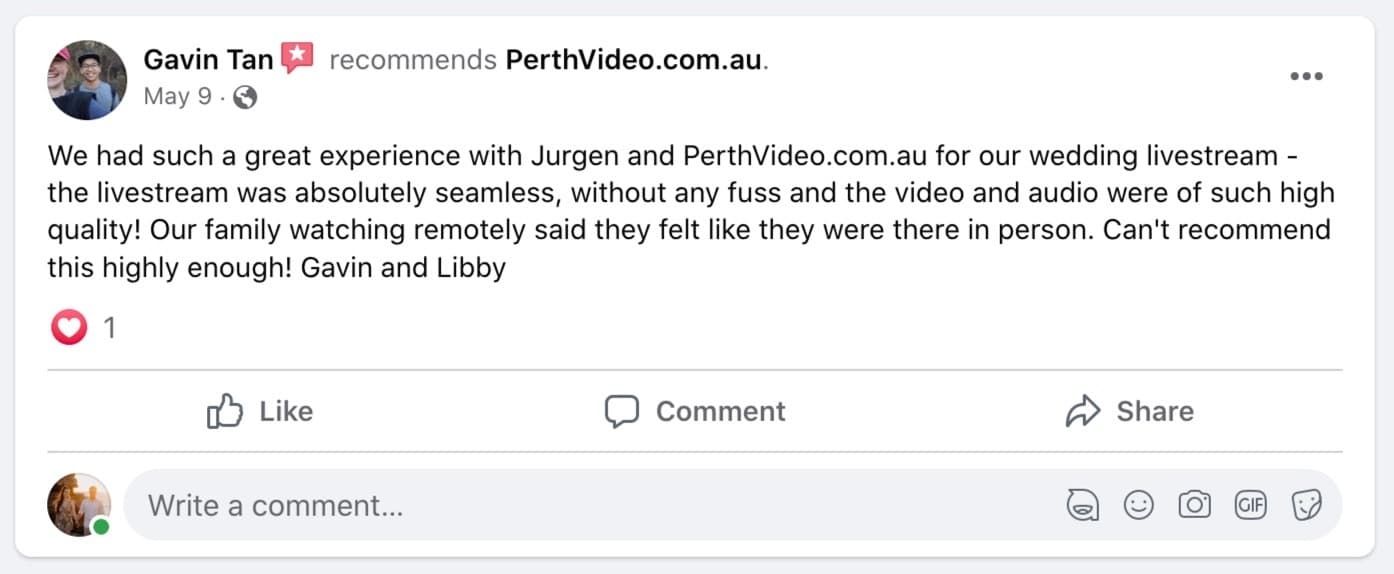
Task: Click the Like thumbs-up button
Action: pos(260,411)
